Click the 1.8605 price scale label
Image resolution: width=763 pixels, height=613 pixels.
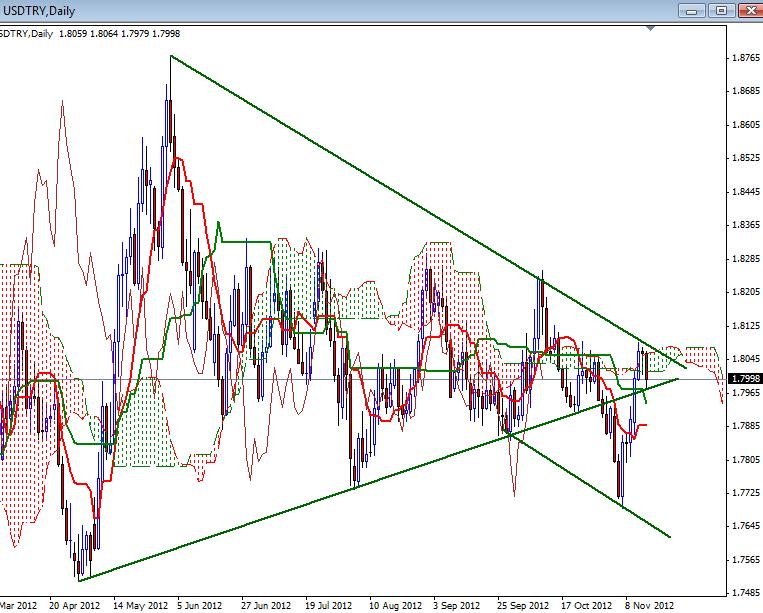(x=746, y=125)
